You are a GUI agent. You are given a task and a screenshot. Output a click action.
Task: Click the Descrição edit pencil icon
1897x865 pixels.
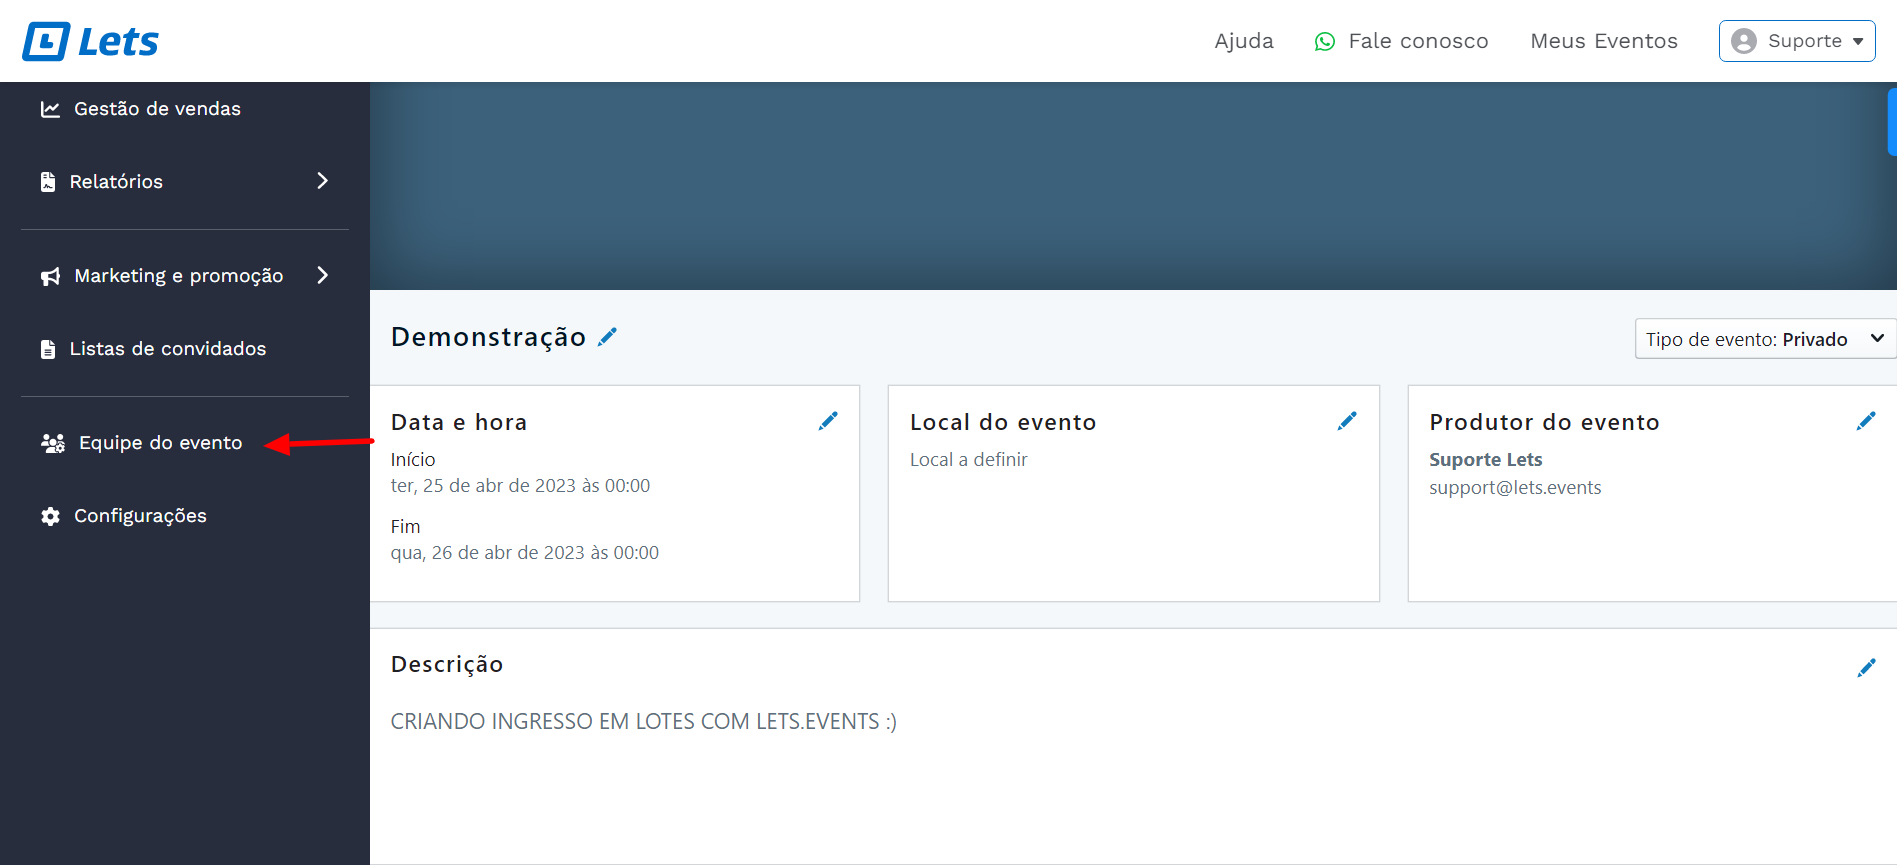[x=1866, y=668]
